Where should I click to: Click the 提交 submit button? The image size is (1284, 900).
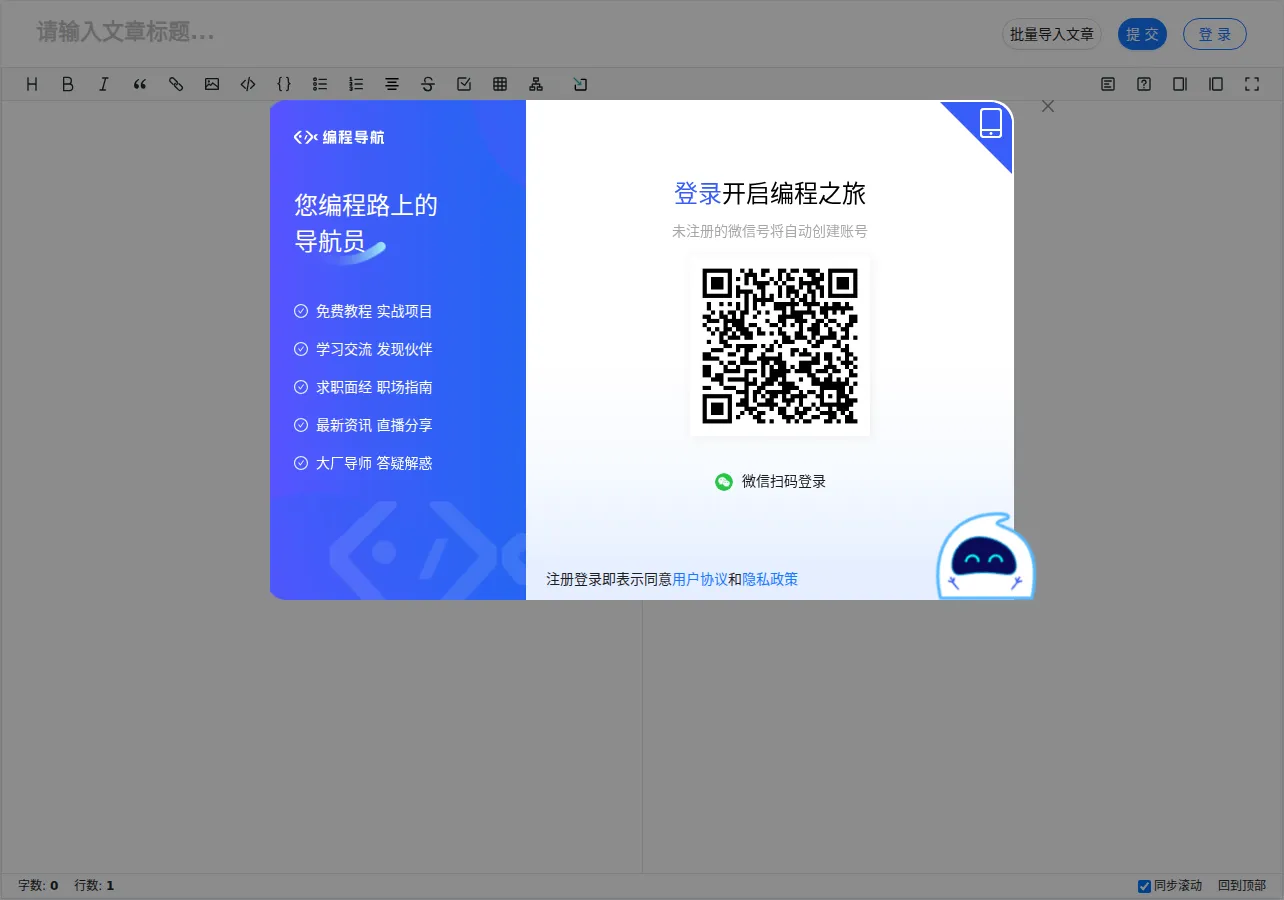pos(1142,34)
